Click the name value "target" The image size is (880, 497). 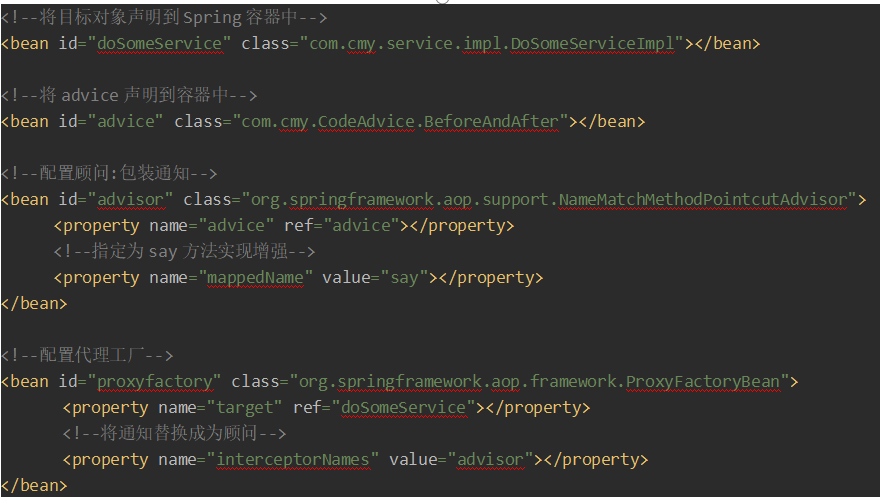click(245, 407)
